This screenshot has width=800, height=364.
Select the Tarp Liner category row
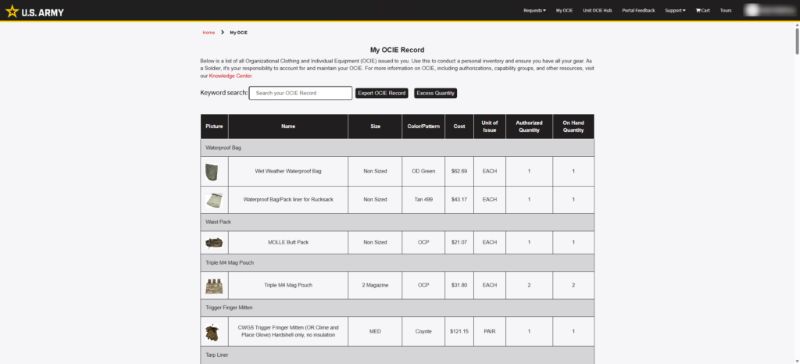coord(397,355)
